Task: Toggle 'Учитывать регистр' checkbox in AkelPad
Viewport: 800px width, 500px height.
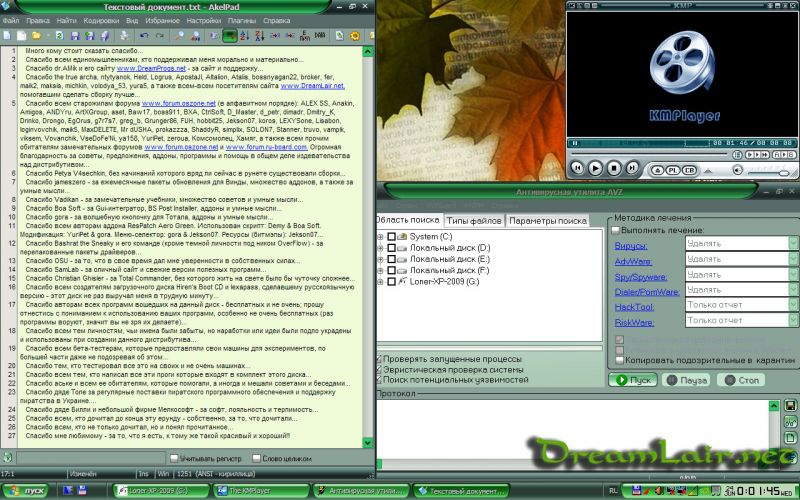Action: [174, 458]
